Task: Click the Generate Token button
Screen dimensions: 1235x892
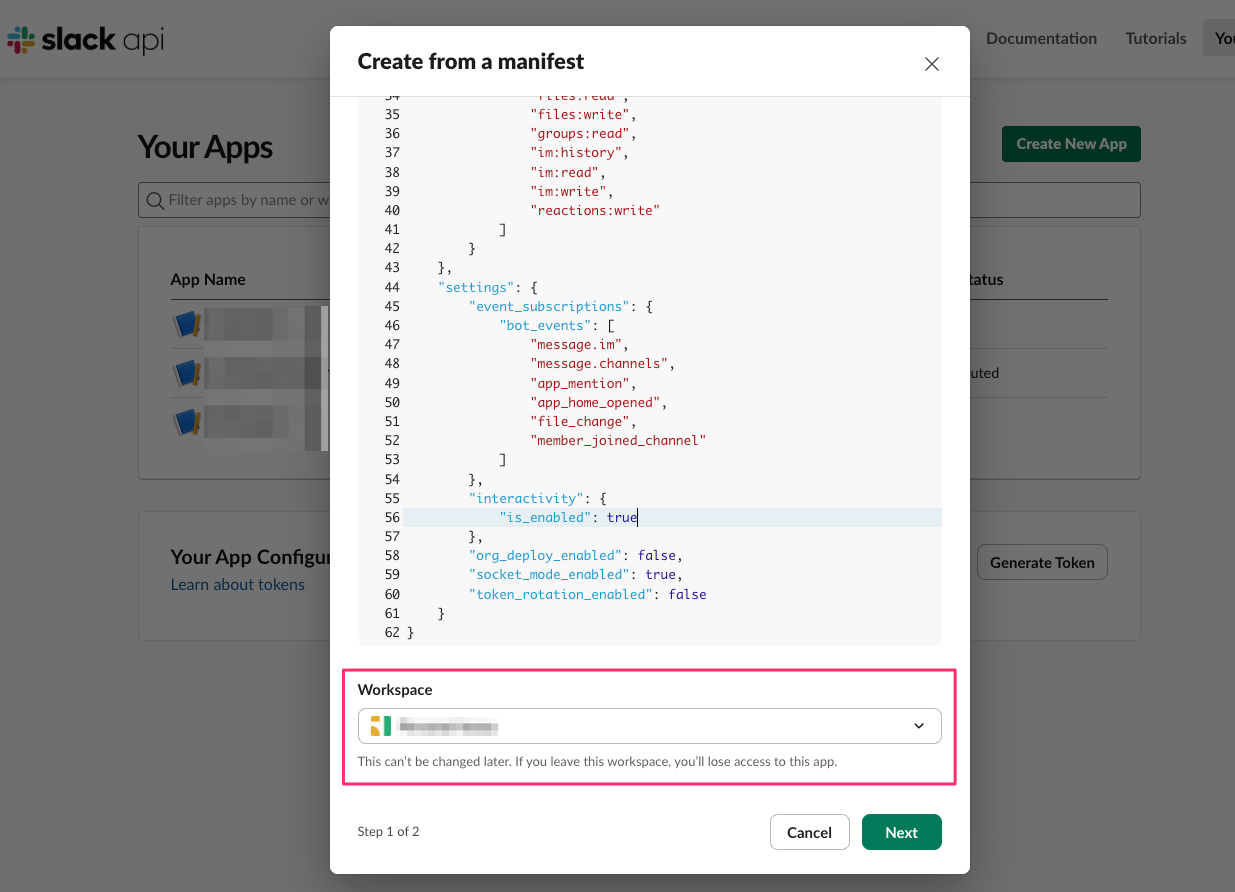Action: coord(1042,562)
